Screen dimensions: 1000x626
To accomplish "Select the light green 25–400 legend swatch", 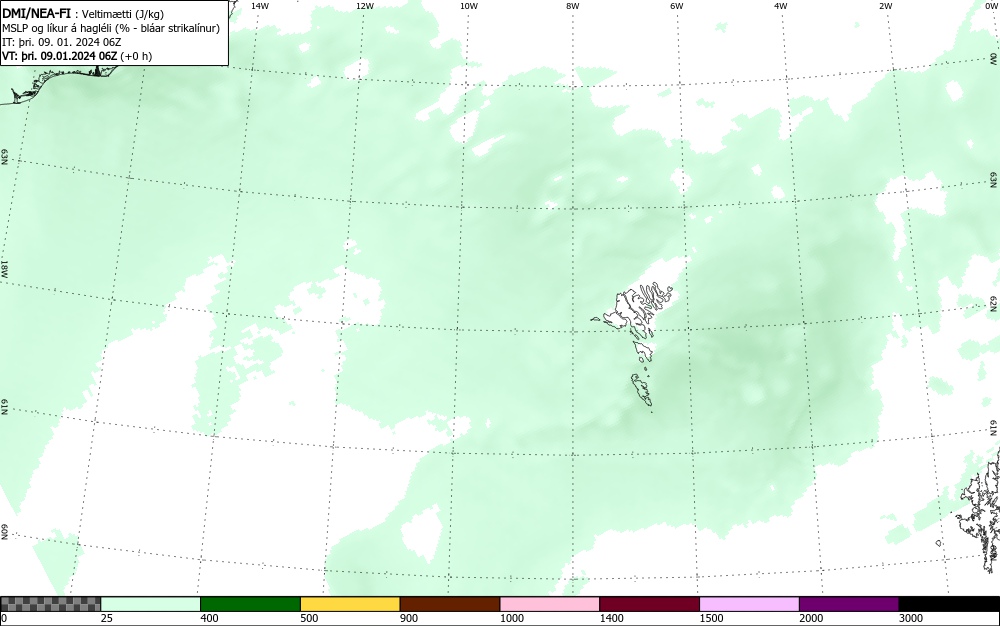I will point(151,604).
